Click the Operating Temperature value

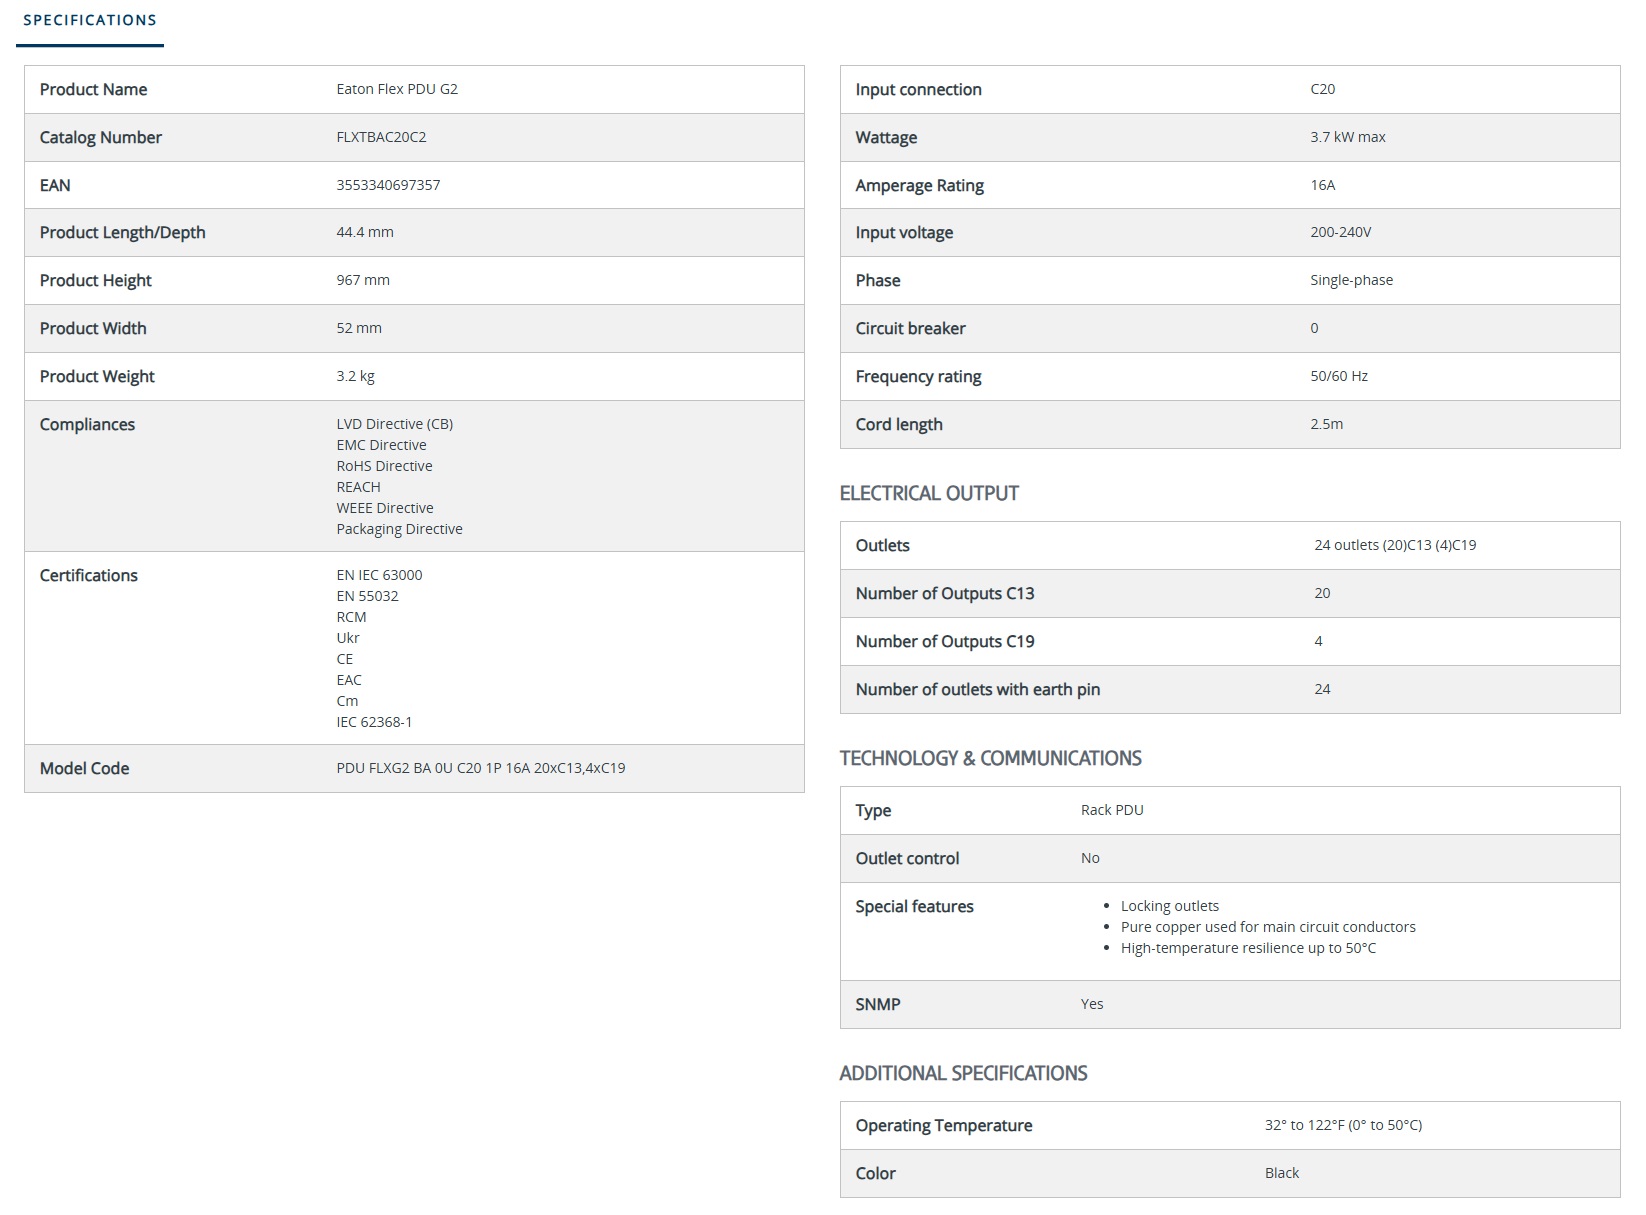coord(1343,1125)
